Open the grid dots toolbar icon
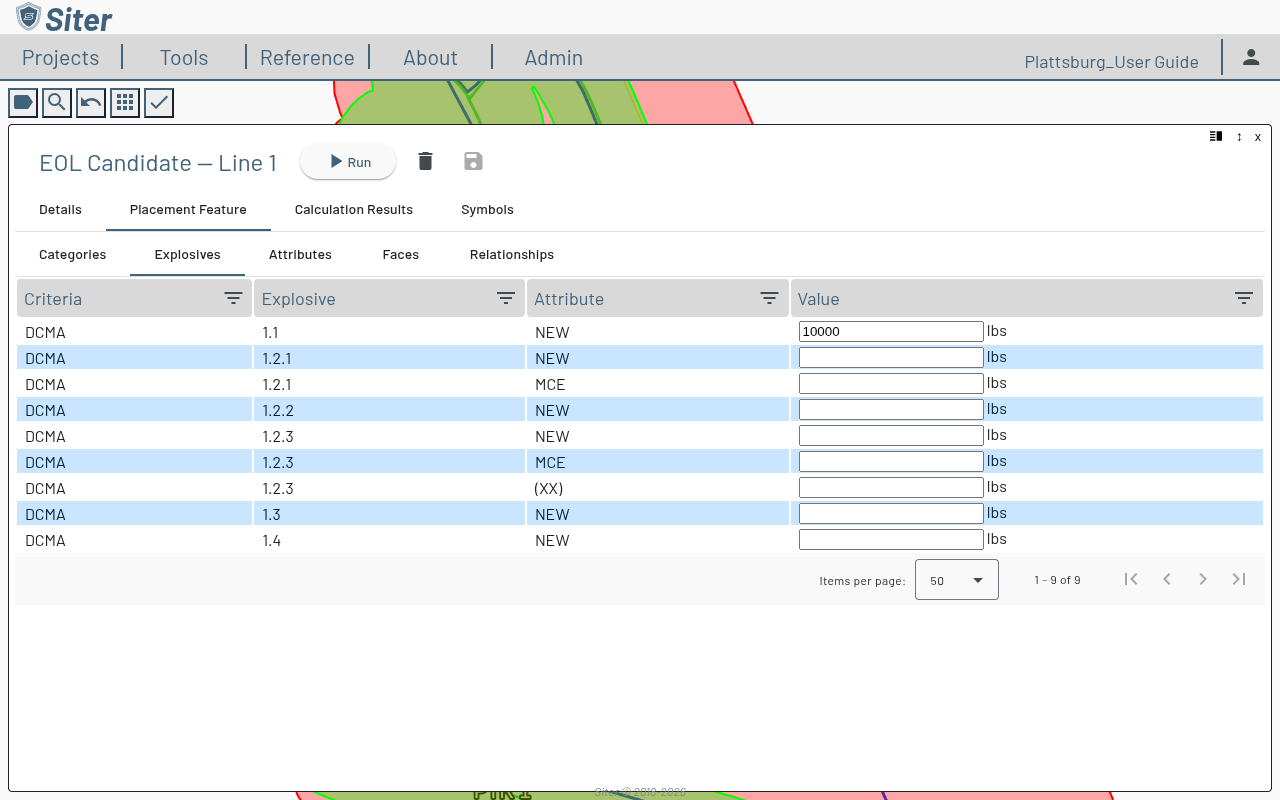Viewport: 1280px width, 800px height. click(125, 103)
